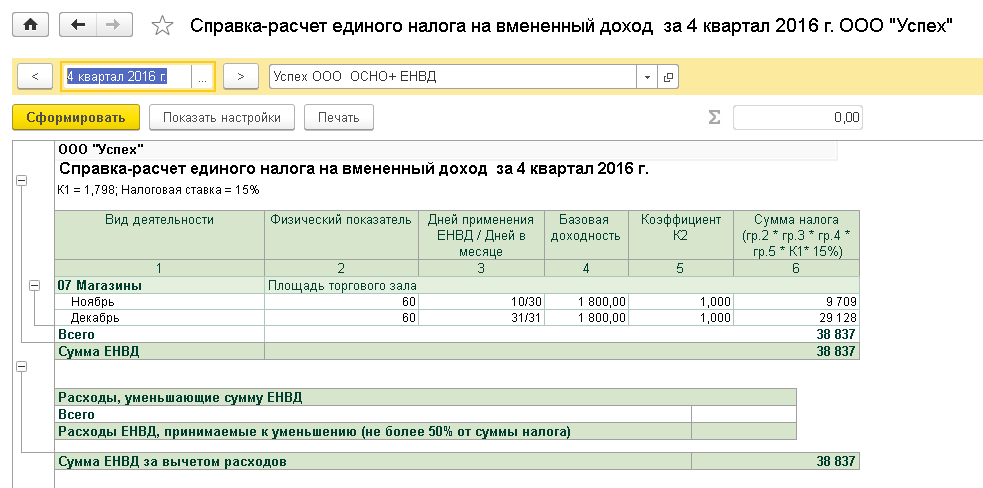Select the Ноябрь row cell
Viewport: 983px width, 488px height.
pyautogui.click(x=160, y=301)
